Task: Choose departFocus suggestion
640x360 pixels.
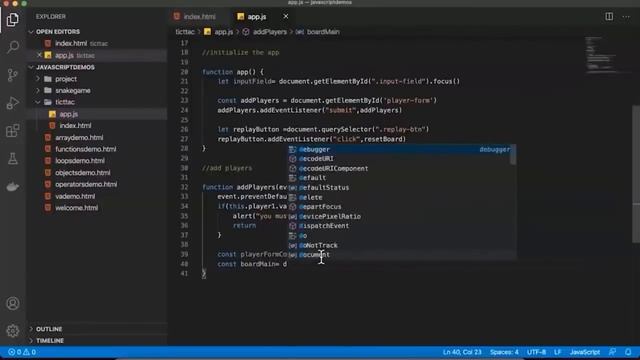Action: coord(399,207)
